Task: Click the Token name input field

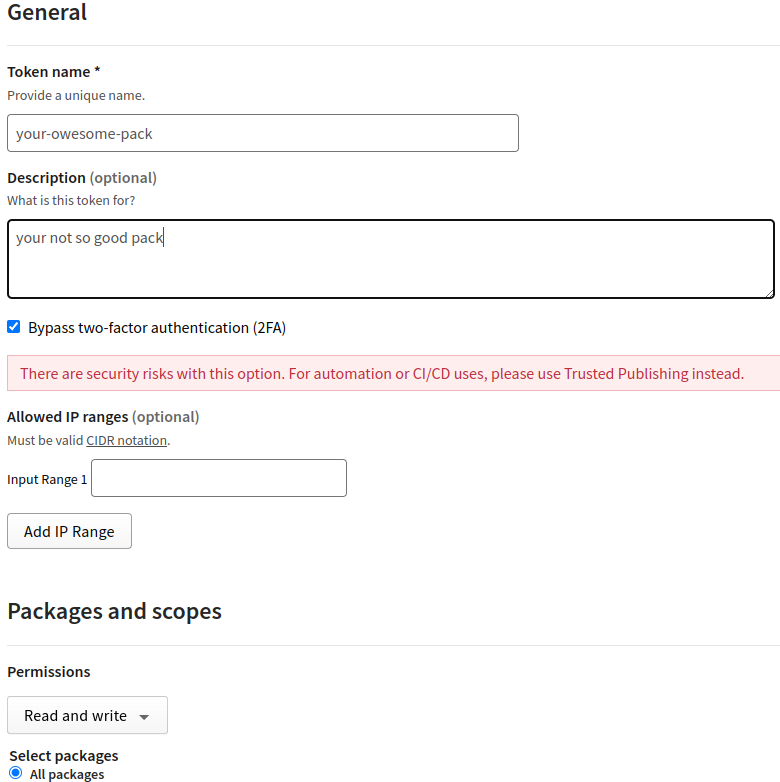Action: (262, 133)
